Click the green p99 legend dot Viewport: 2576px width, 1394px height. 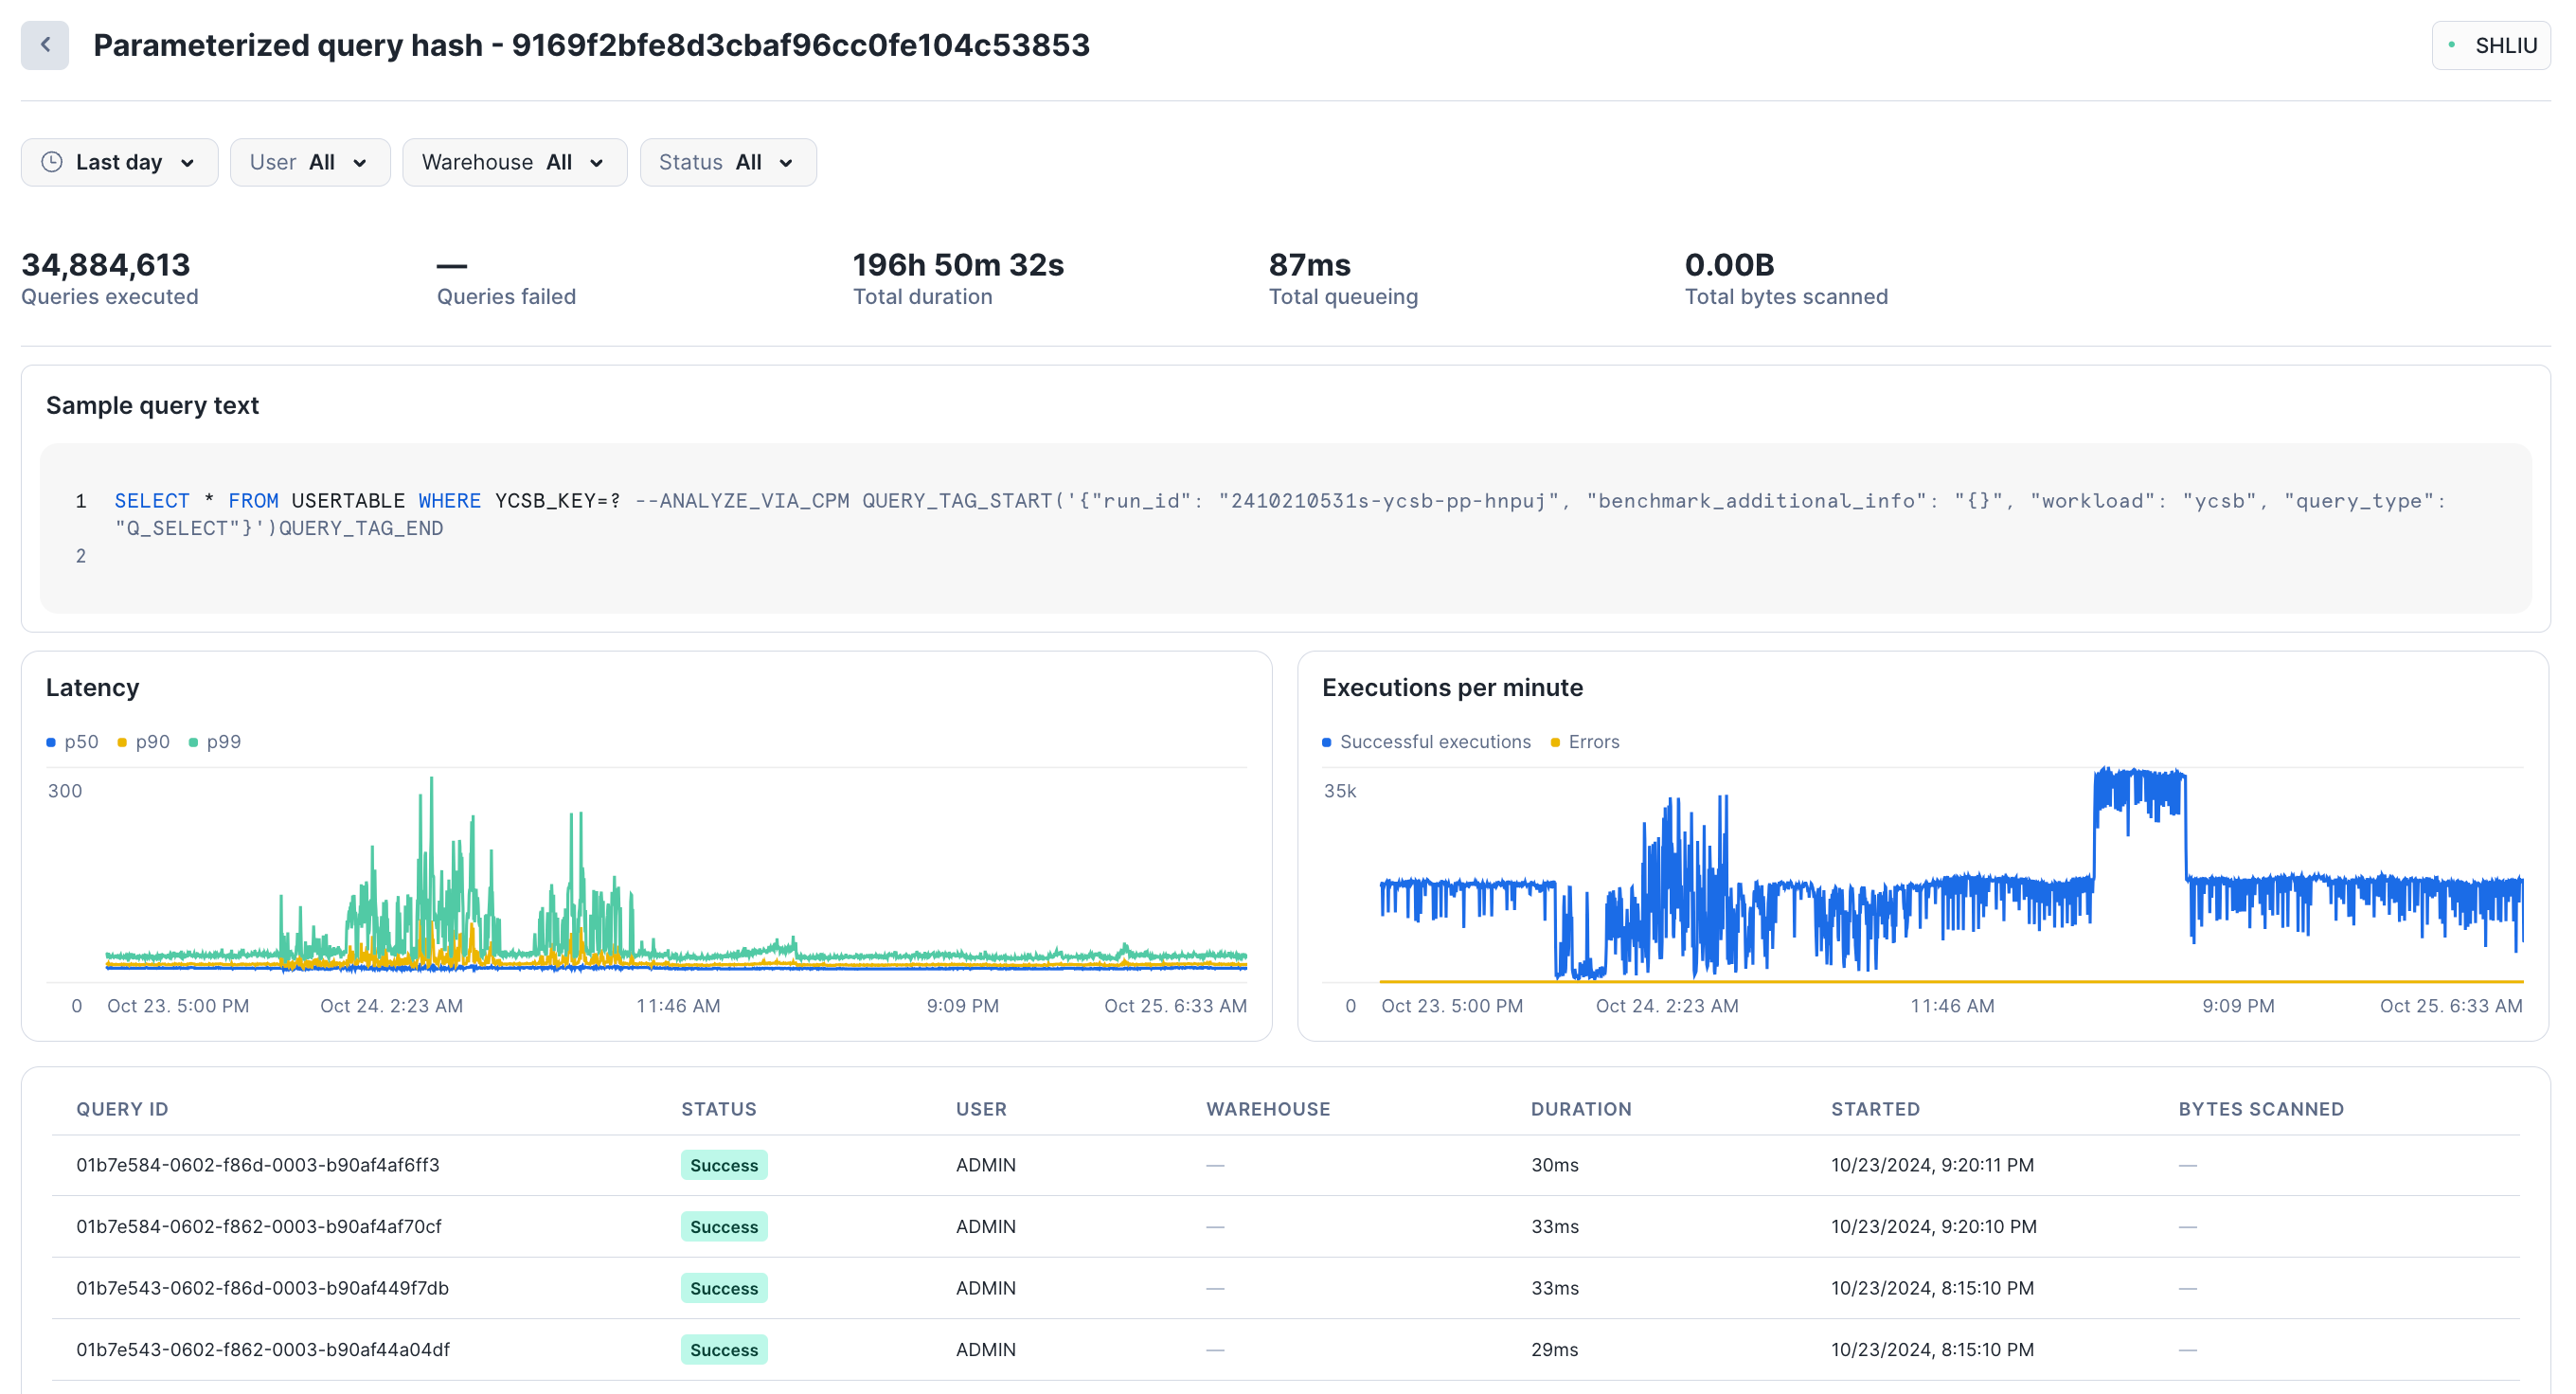(192, 742)
